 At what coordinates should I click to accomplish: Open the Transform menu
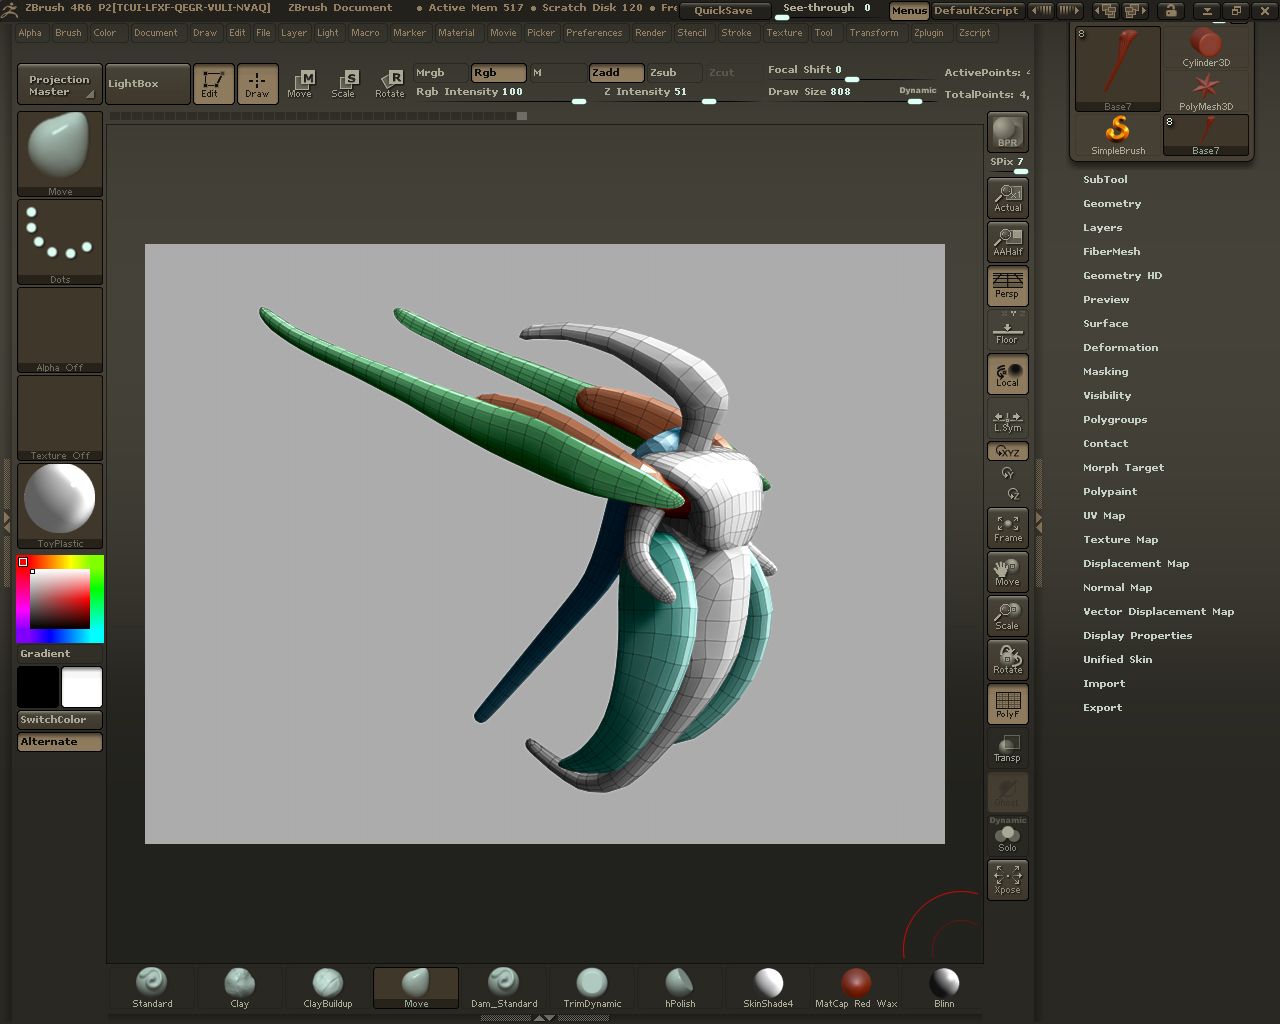tap(873, 33)
